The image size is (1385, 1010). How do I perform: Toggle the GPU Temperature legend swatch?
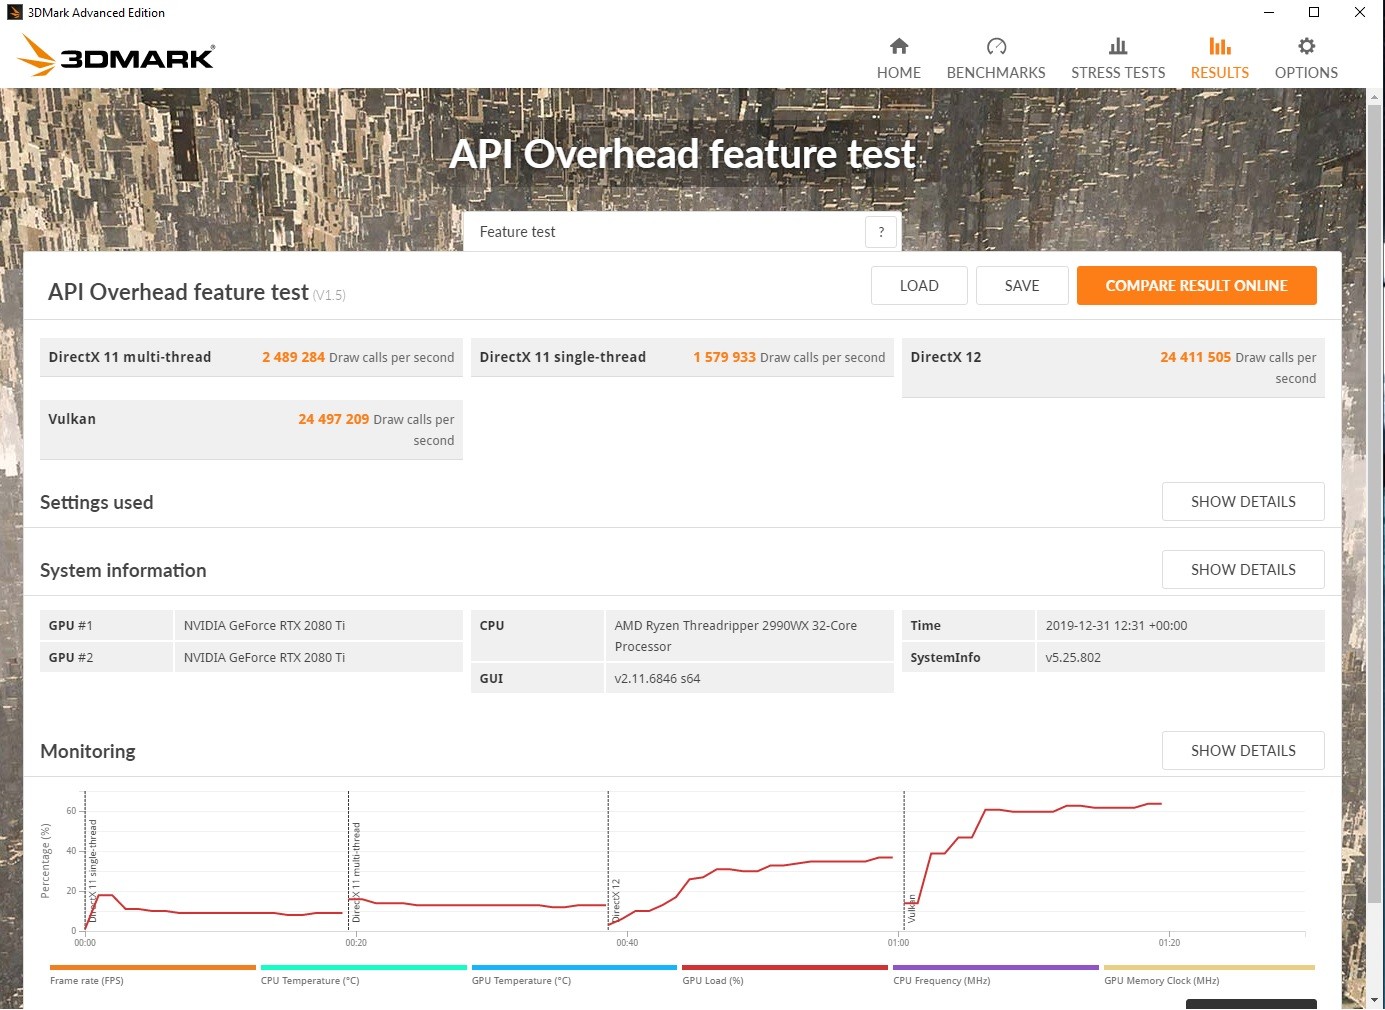[x=574, y=967]
